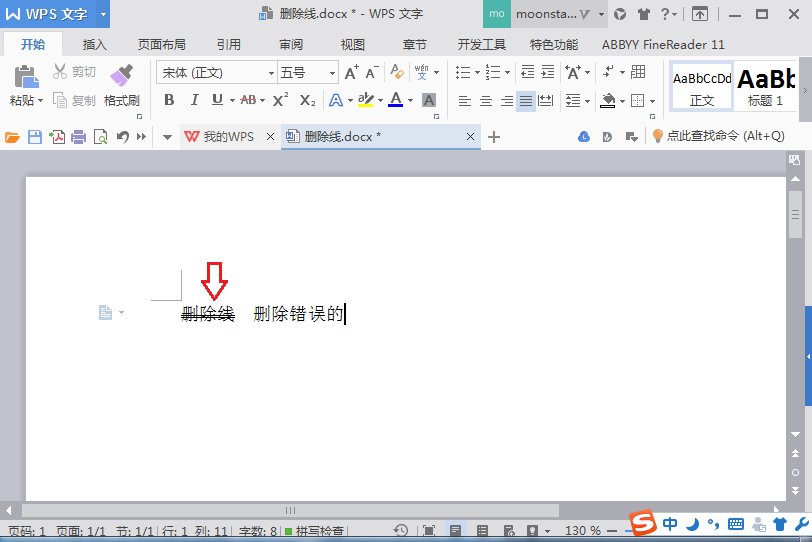Click the Paste clipboard icon

(26, 77)
